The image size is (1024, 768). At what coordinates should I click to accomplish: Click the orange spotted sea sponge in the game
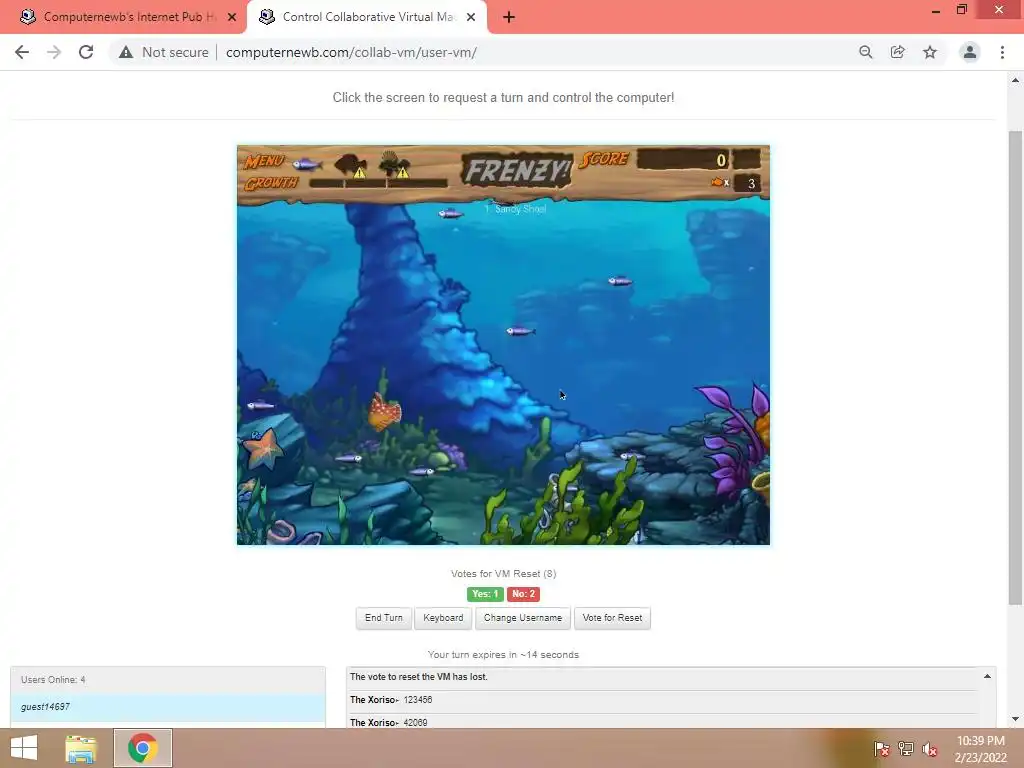click(385, 411)
